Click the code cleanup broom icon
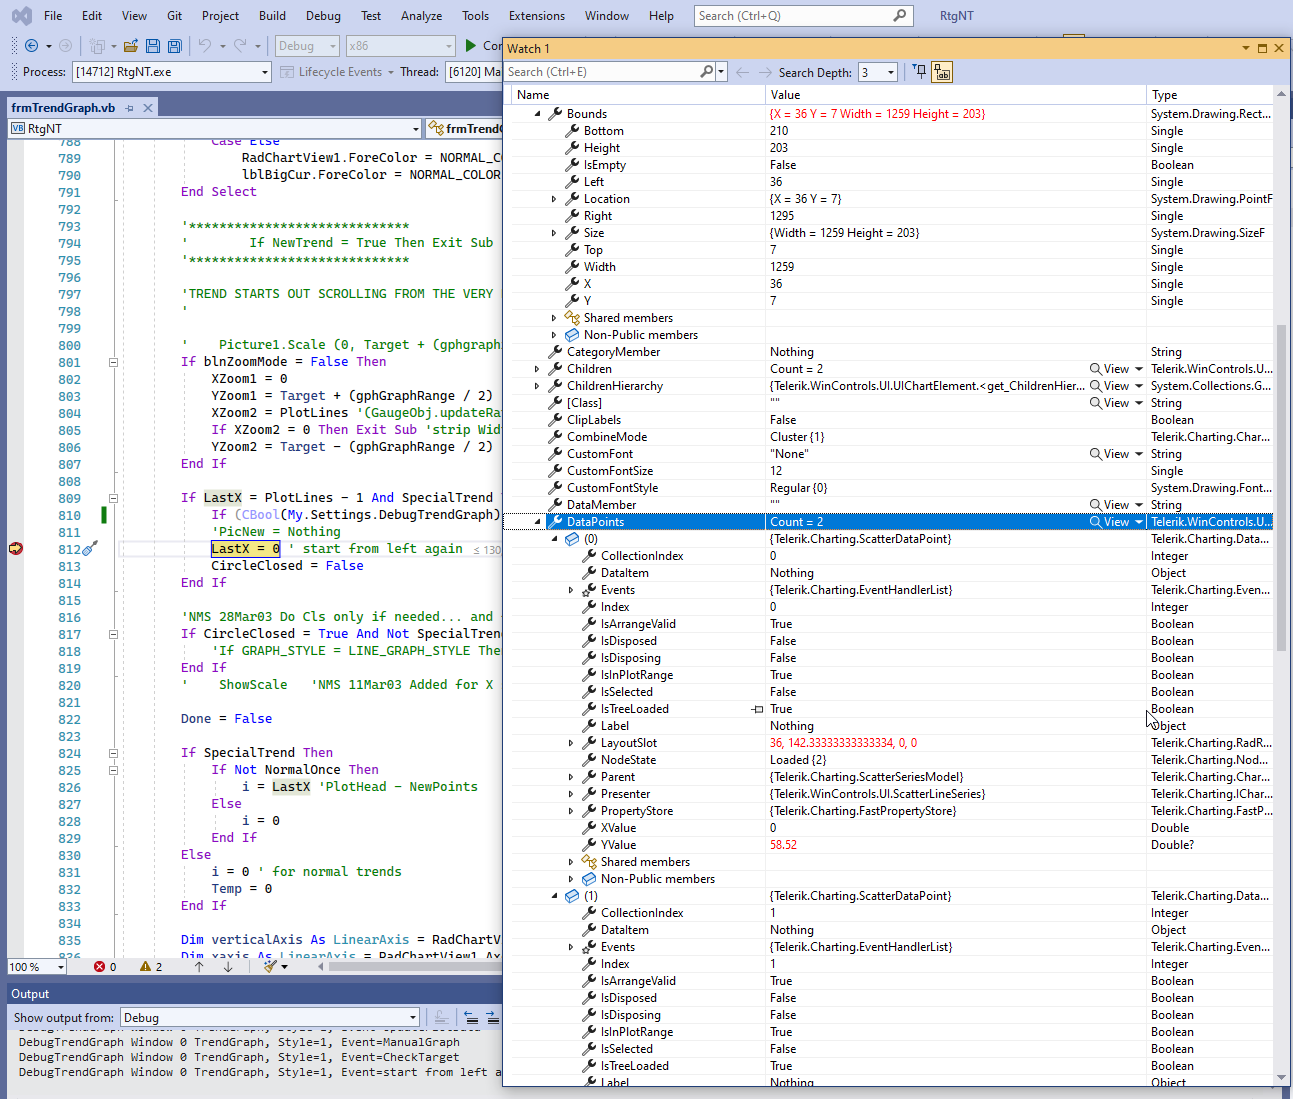The height and width of the screenshot is (1099, 1293). pyautogui.click(x=270, y=967)
